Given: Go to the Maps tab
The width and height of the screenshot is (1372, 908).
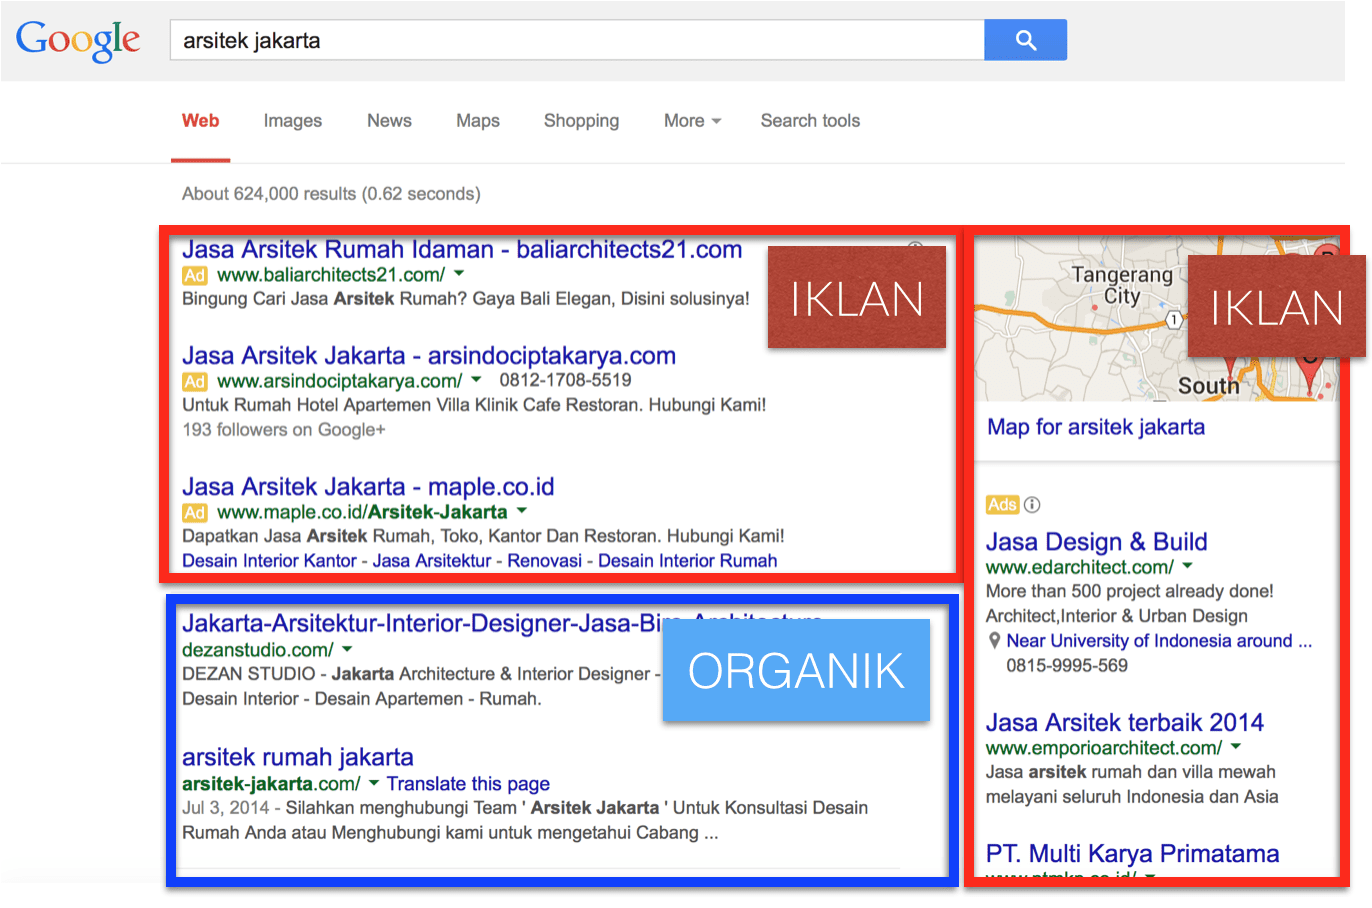Looking at the screenshot, I should point(478,121).
